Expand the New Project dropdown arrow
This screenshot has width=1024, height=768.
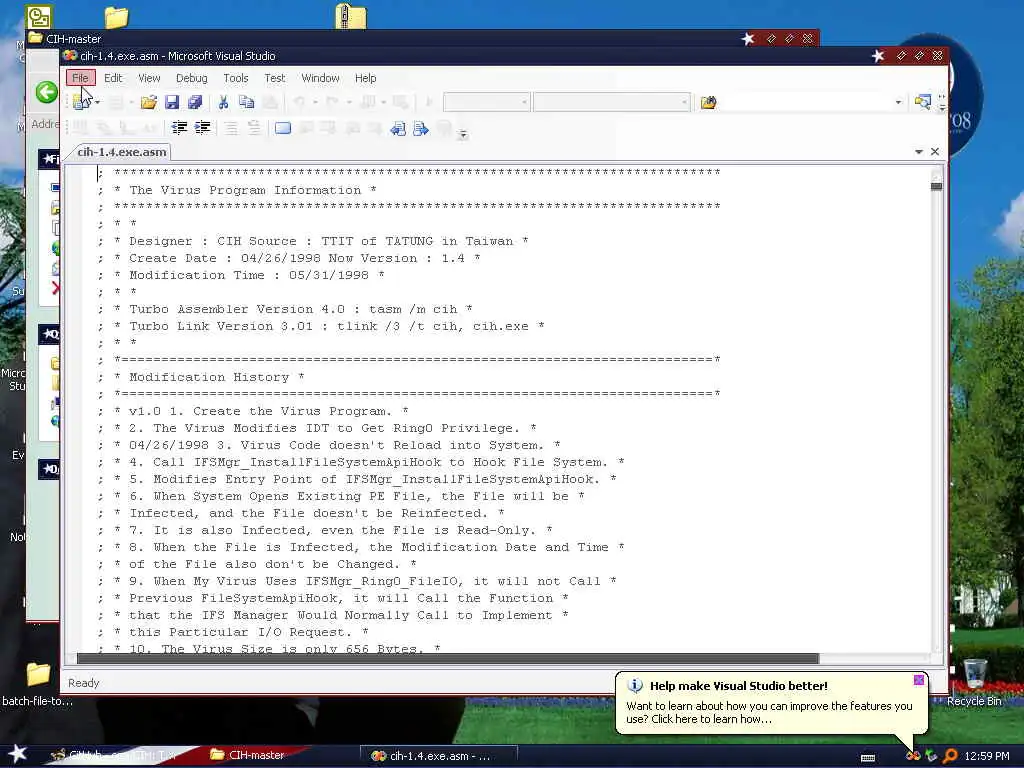point(97,102)
